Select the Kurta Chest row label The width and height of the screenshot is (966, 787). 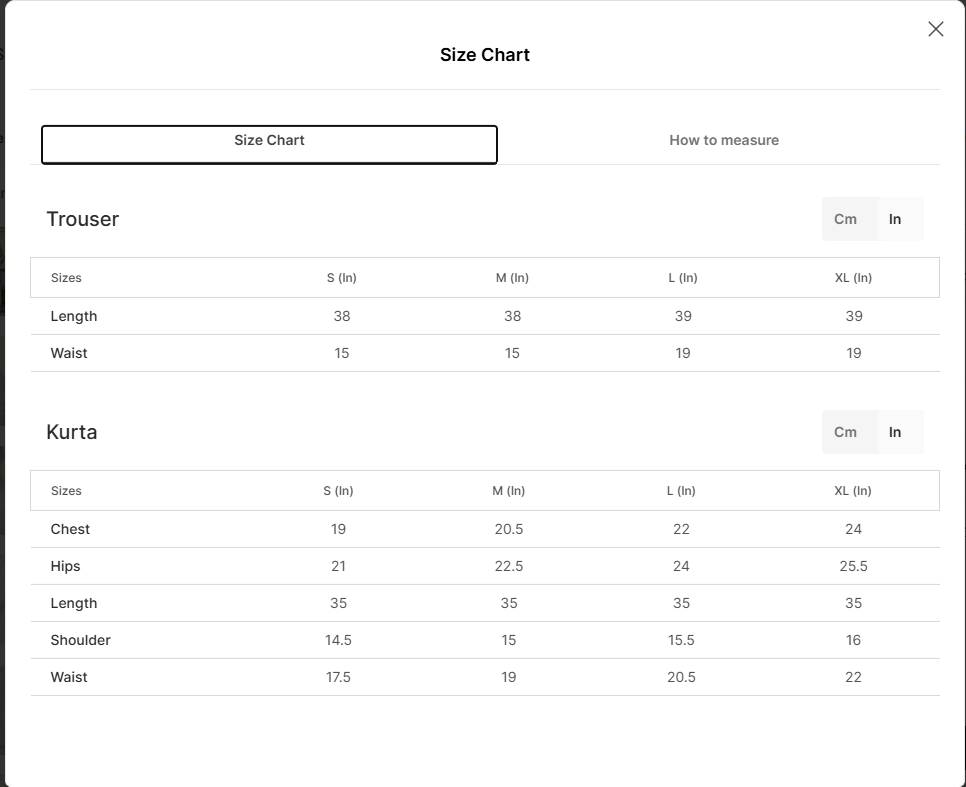(70, 529)
